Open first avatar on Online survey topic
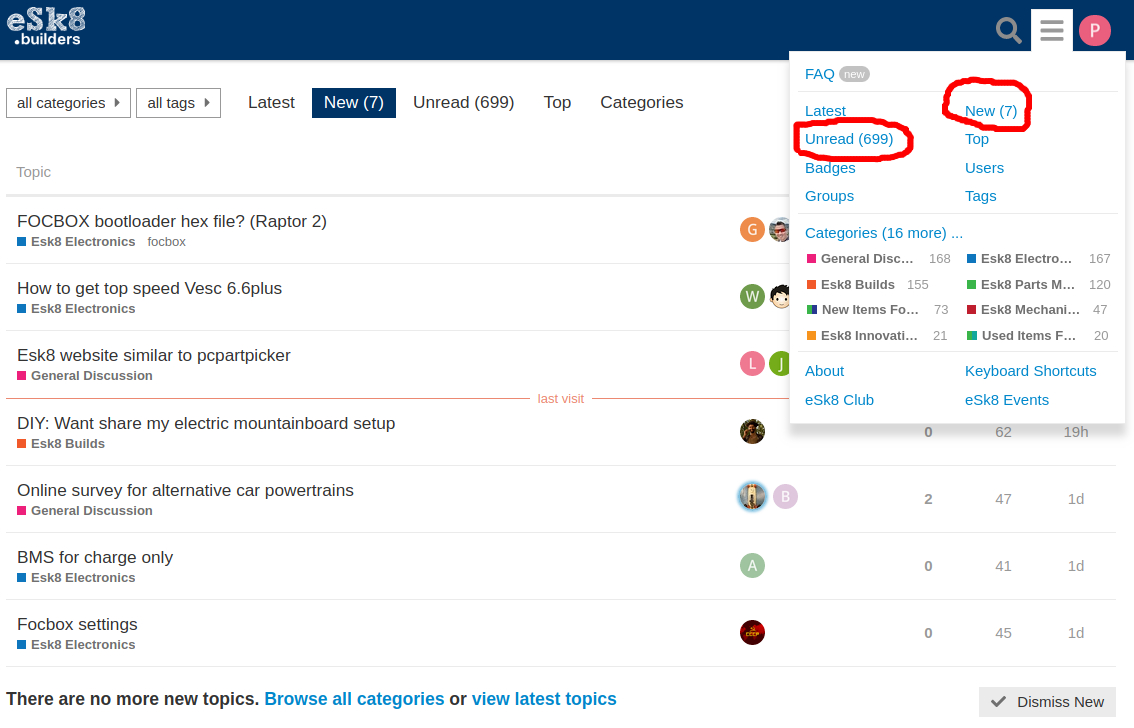The height and width of the screenshot is (728, 1134). tap(752, 497)
